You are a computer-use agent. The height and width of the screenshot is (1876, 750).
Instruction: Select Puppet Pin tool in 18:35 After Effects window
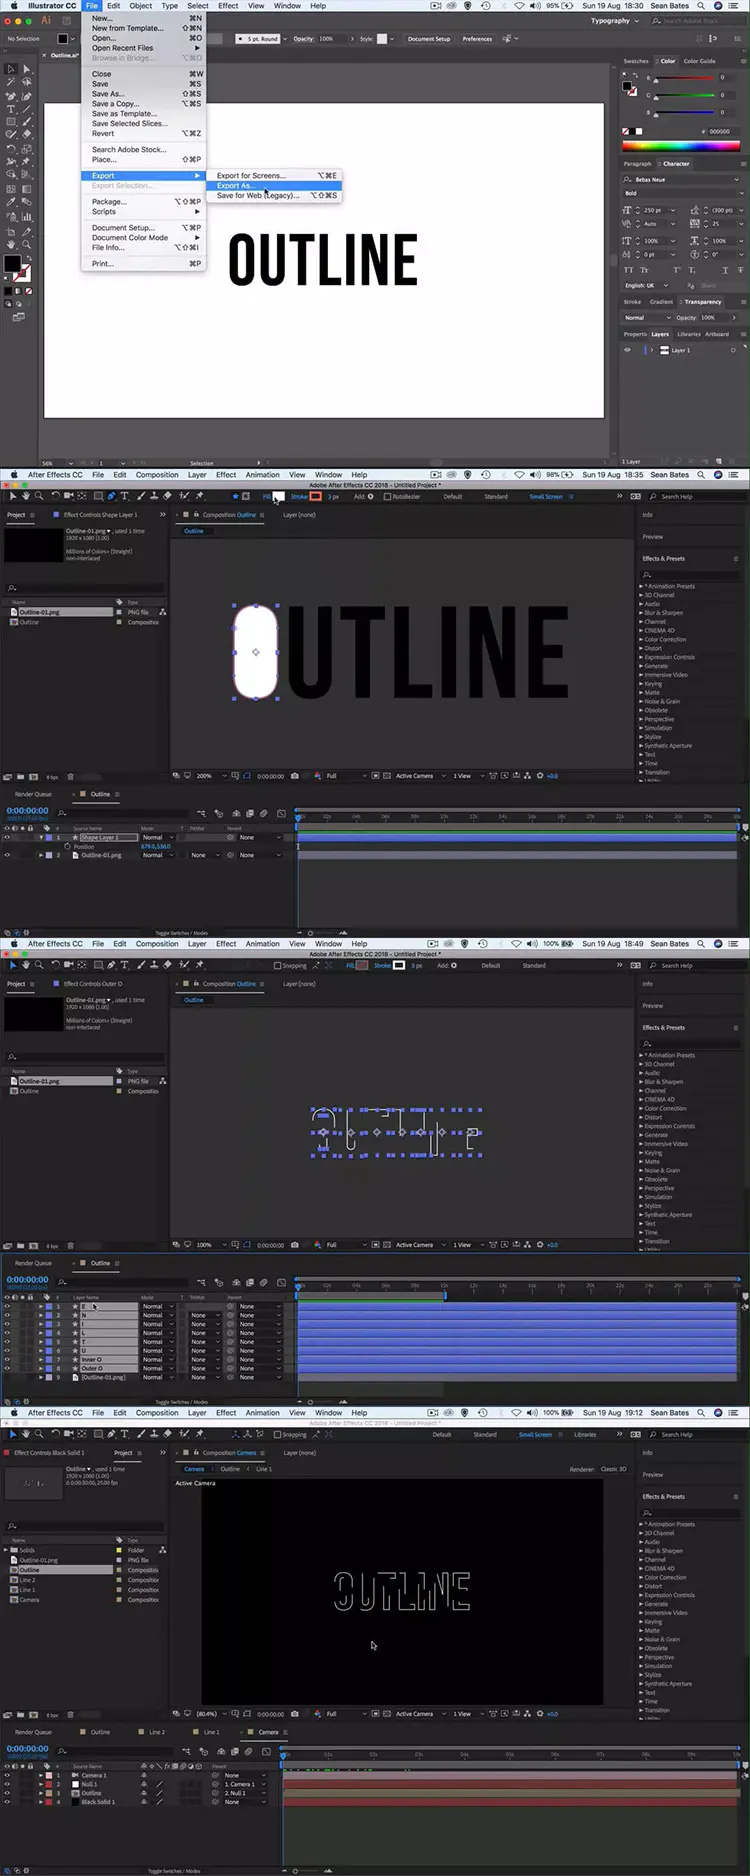(x=199, y=496)
